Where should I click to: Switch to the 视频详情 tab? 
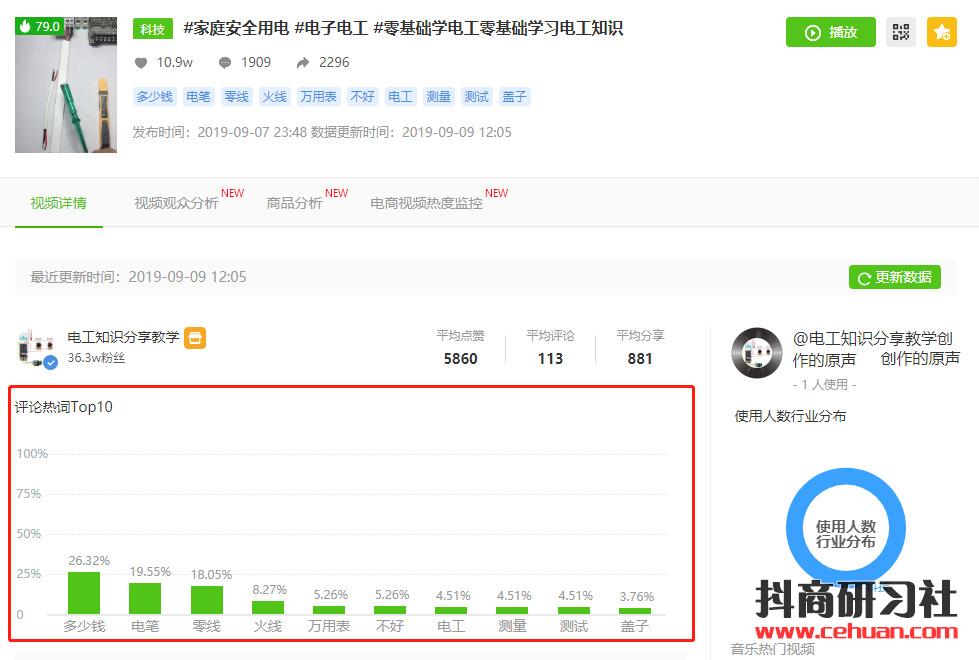click(58, 203)
